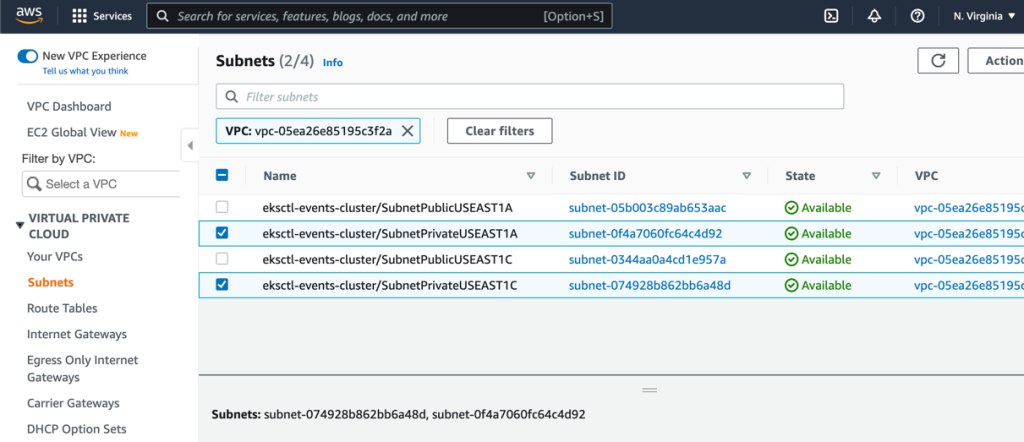
Task: Uncheck the SubnetPrivateUSEAST1A row checkbox
Action: tap(222, 232)
